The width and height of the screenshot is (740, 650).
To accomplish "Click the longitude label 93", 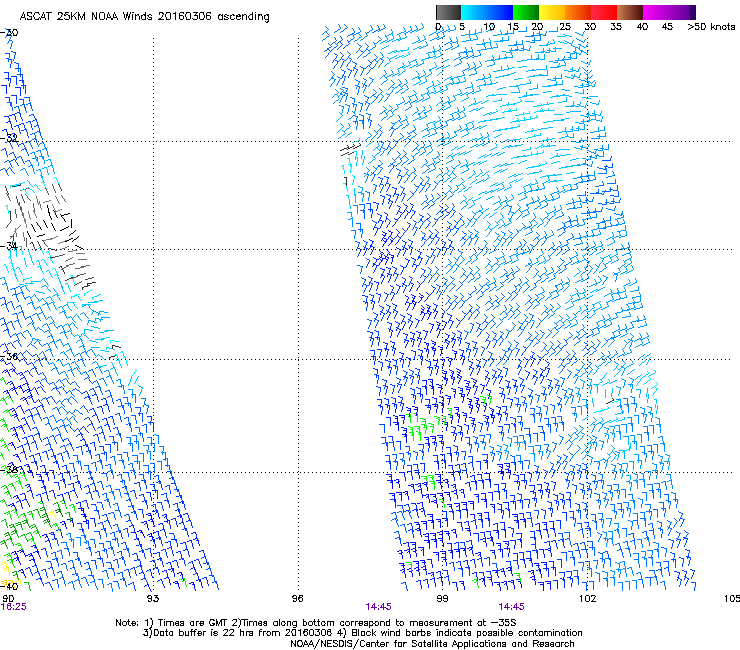I will (153, 599).
